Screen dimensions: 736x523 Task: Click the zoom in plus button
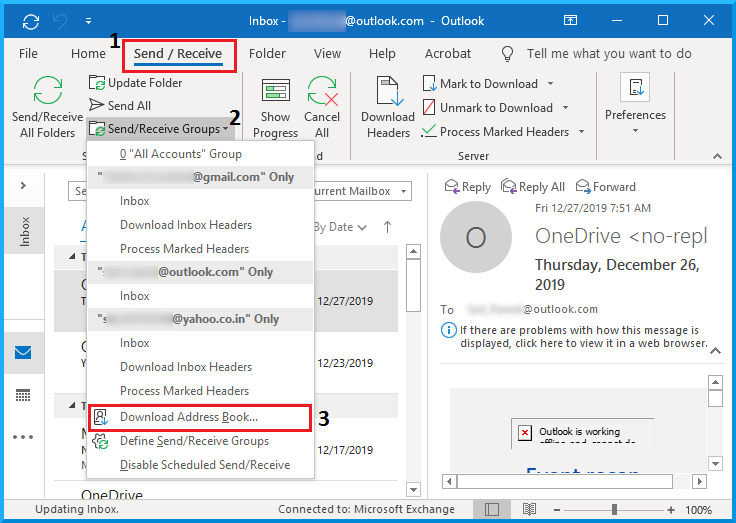[x=671, y=510]
